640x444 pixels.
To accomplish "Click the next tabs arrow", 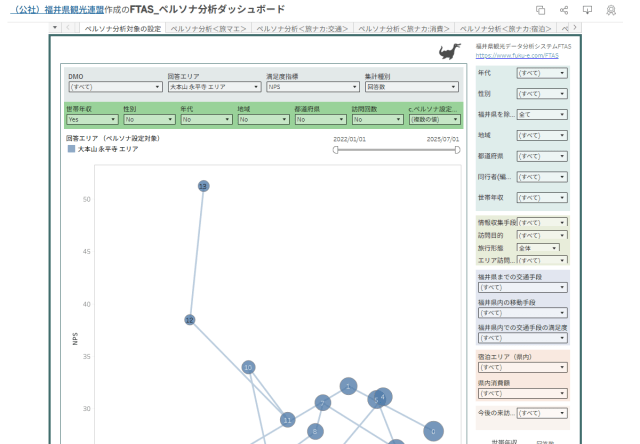I will [x=575, y=28].
